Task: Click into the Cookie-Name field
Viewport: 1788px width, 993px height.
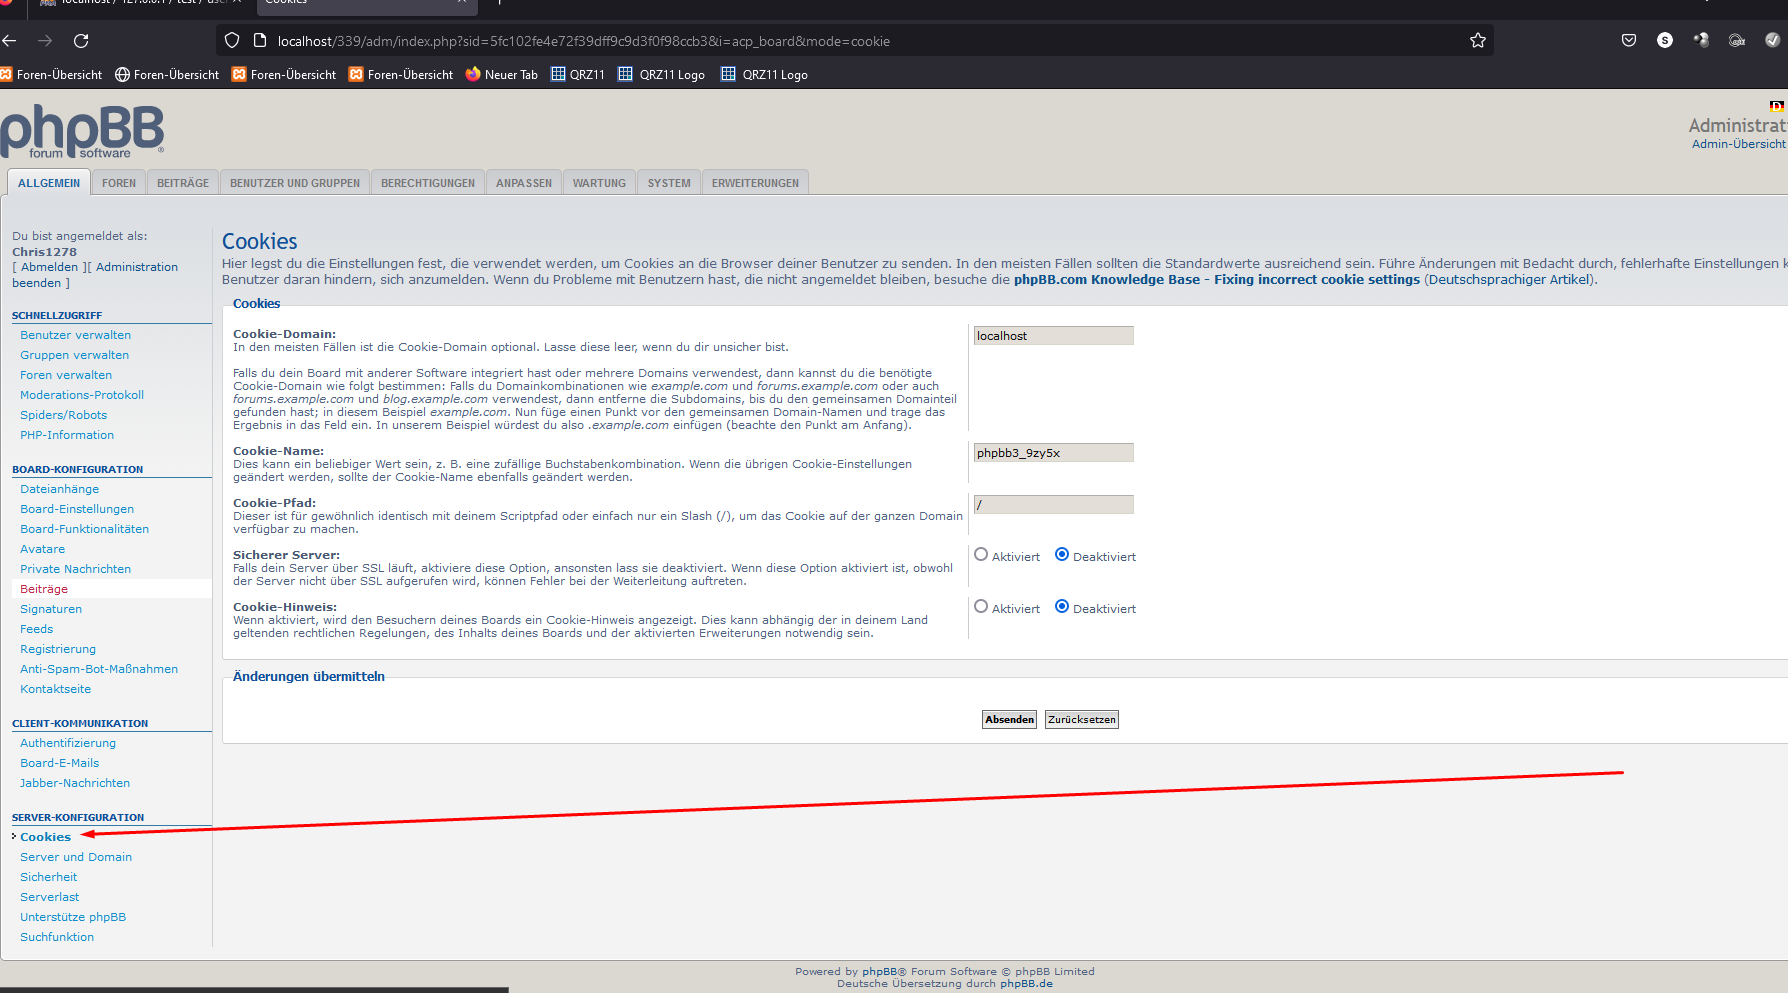Action: pyautogui.click(x=1053, y=453)
